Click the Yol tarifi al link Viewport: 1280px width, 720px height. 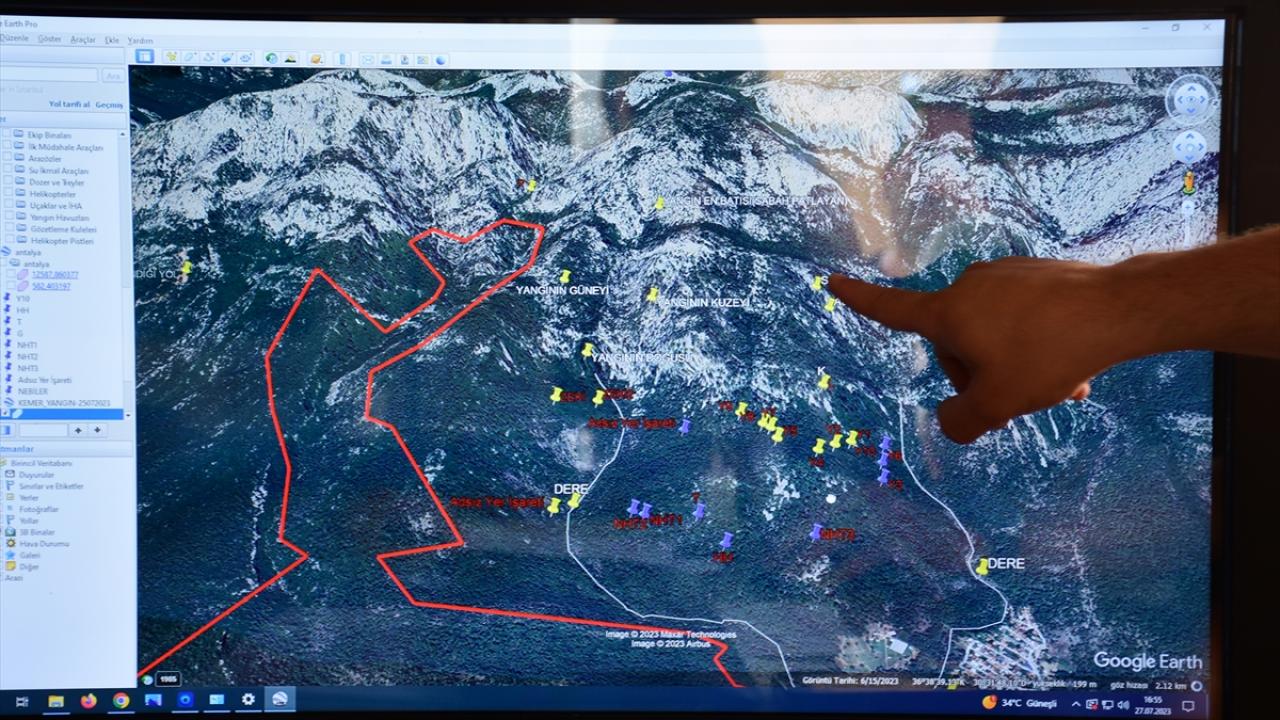point(69,104)
